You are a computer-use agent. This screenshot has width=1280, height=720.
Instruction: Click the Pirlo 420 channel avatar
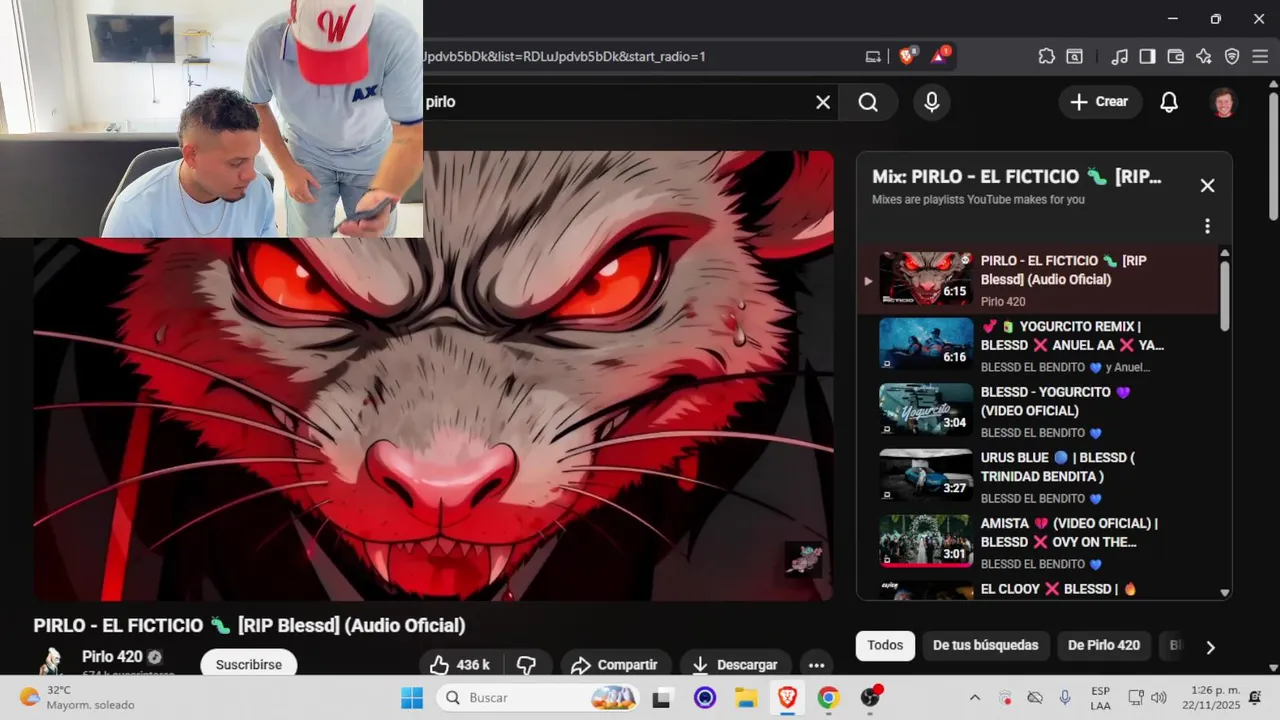click(x=51, y=662)
